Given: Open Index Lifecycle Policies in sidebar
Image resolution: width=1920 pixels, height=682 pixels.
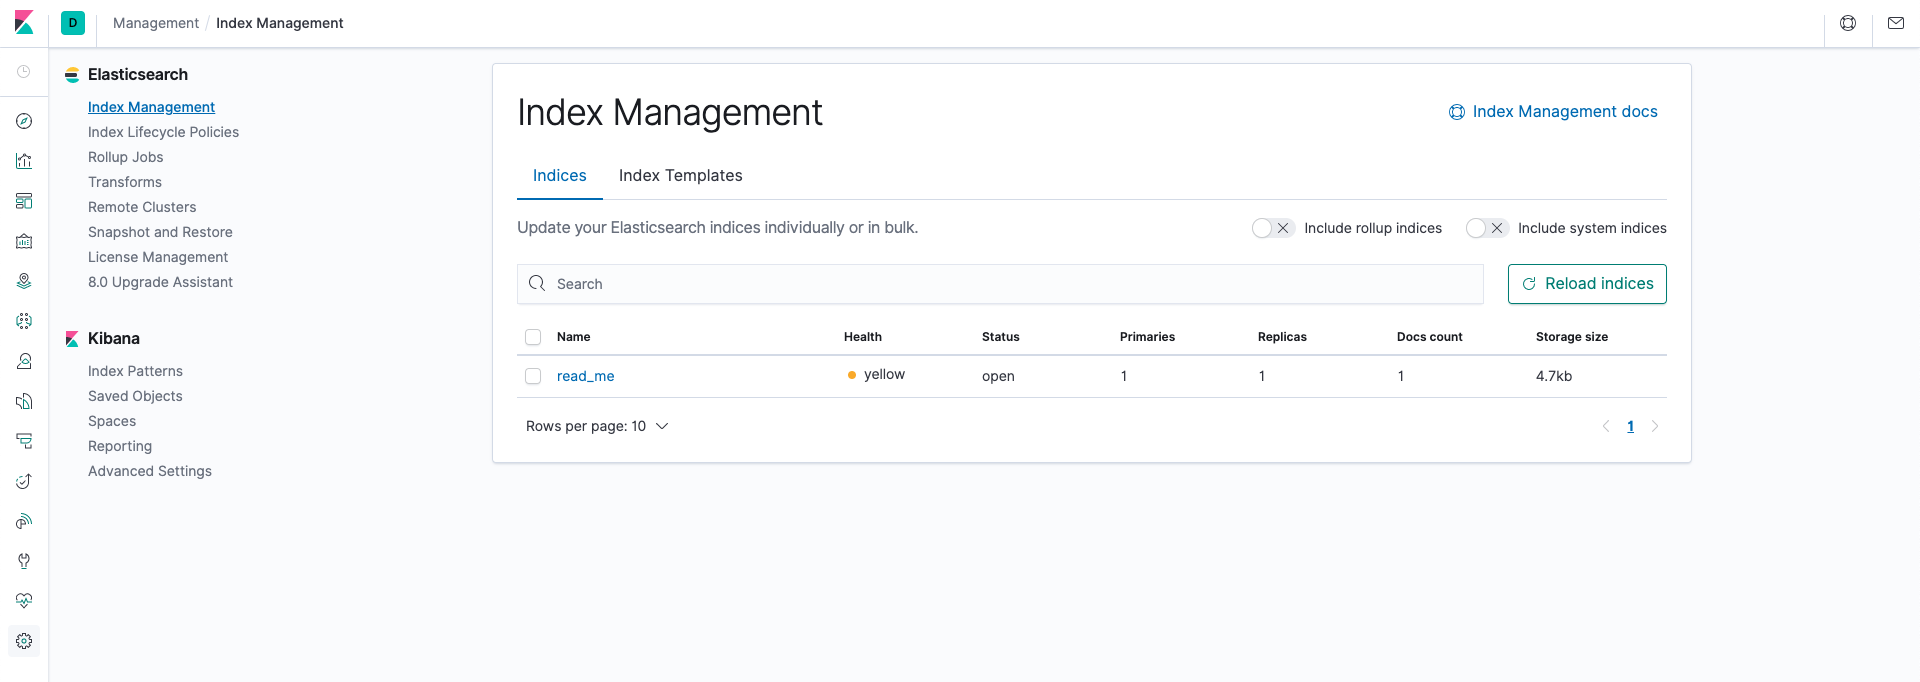Looking at the screenshot, I should 163,132.
